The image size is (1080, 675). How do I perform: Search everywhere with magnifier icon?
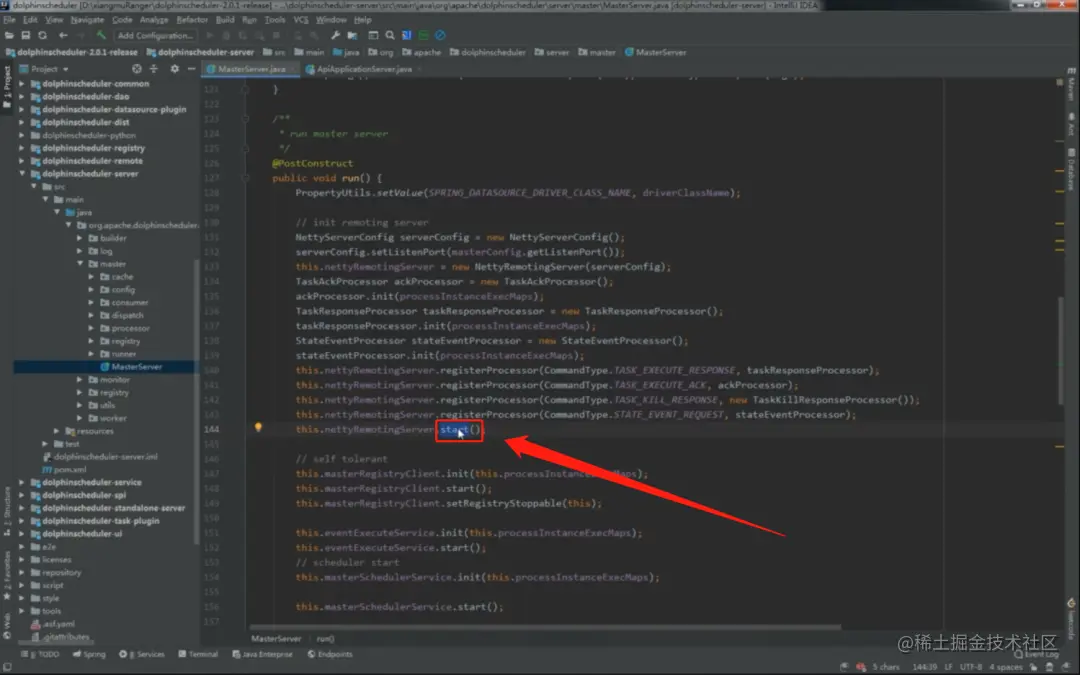[x=390, y=35]
